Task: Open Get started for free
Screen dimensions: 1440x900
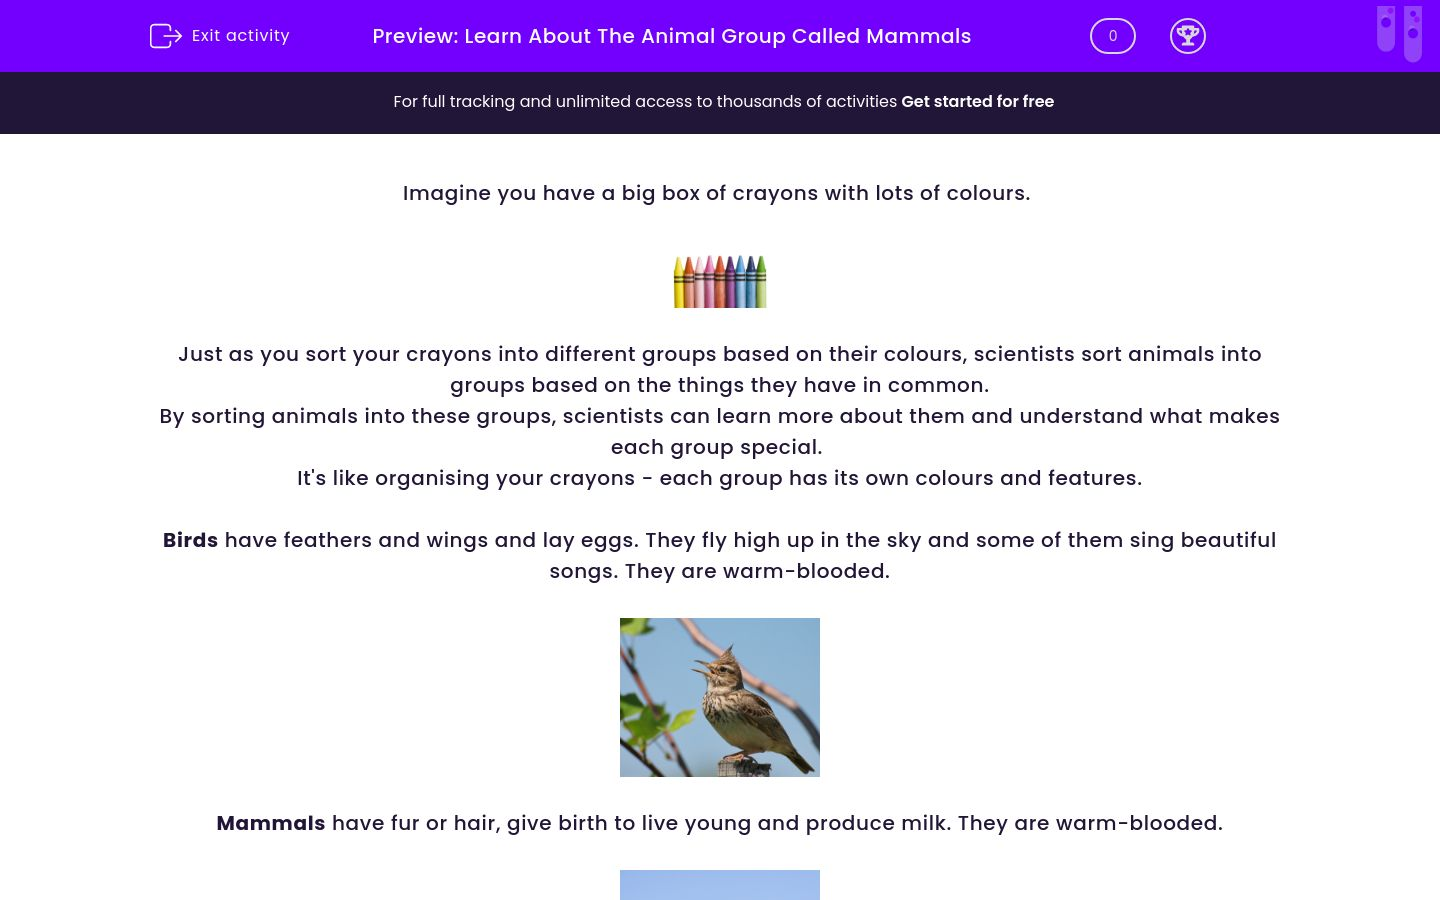Action: point(977,101)
